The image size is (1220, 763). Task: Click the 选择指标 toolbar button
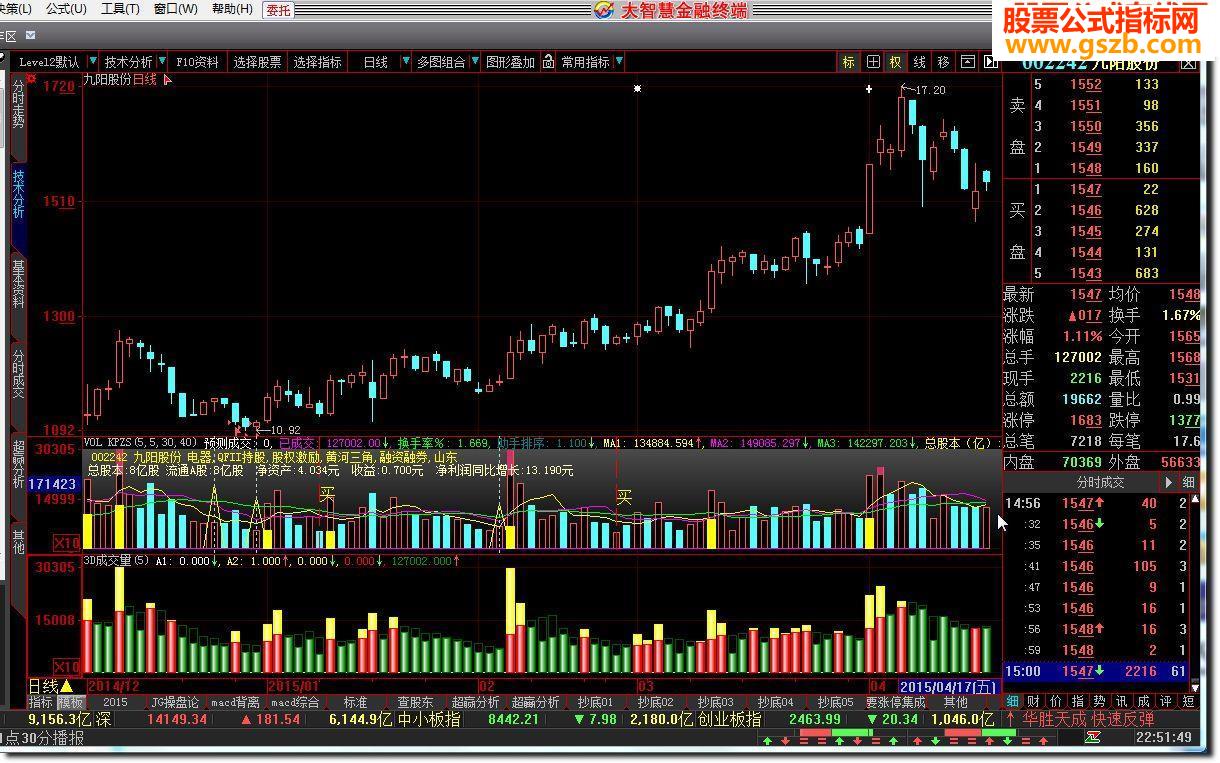[x=318, y=62]
